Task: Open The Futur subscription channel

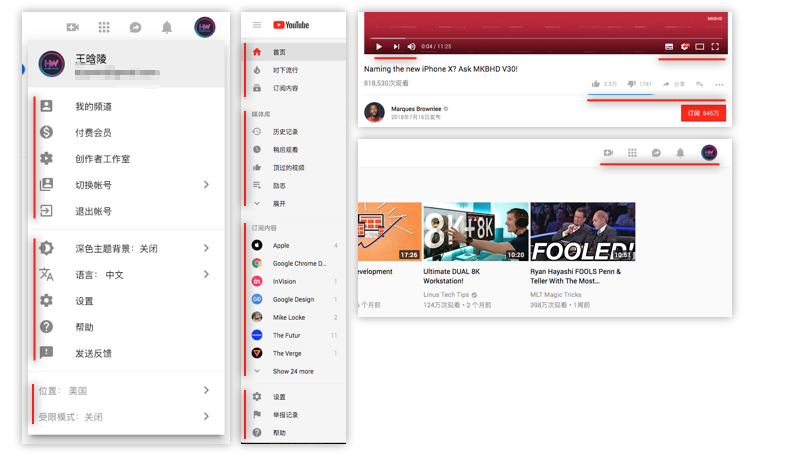Action: click(x=294, y=335)
